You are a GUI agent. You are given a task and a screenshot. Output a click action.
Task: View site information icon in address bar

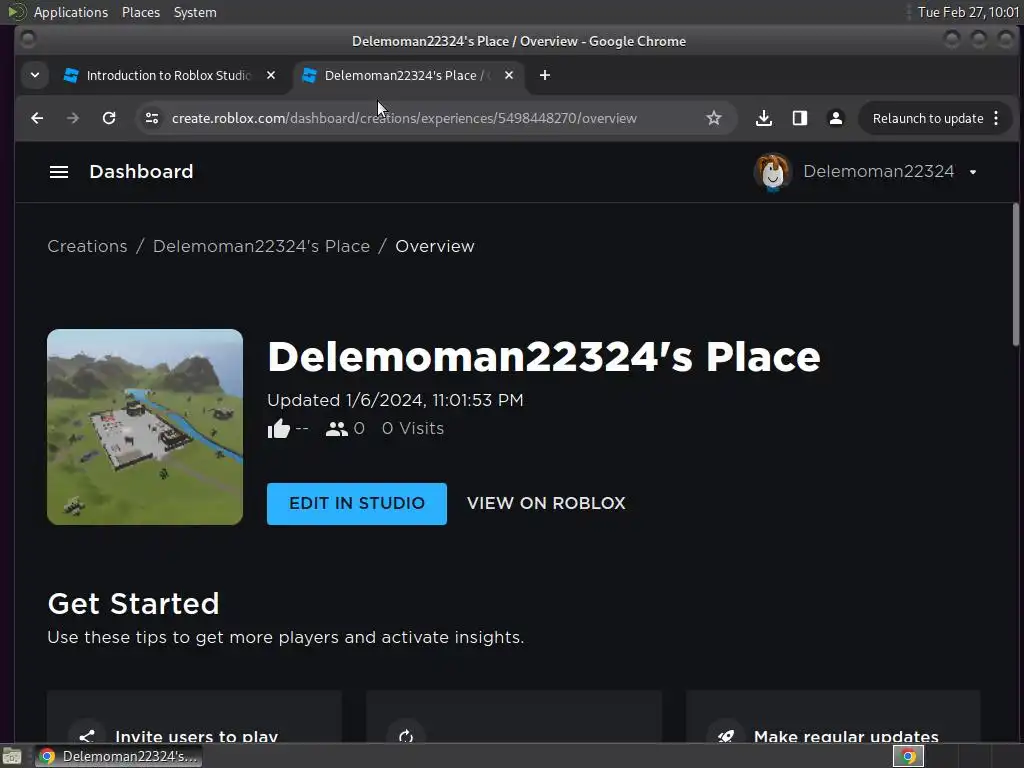(x=152, y=118)
